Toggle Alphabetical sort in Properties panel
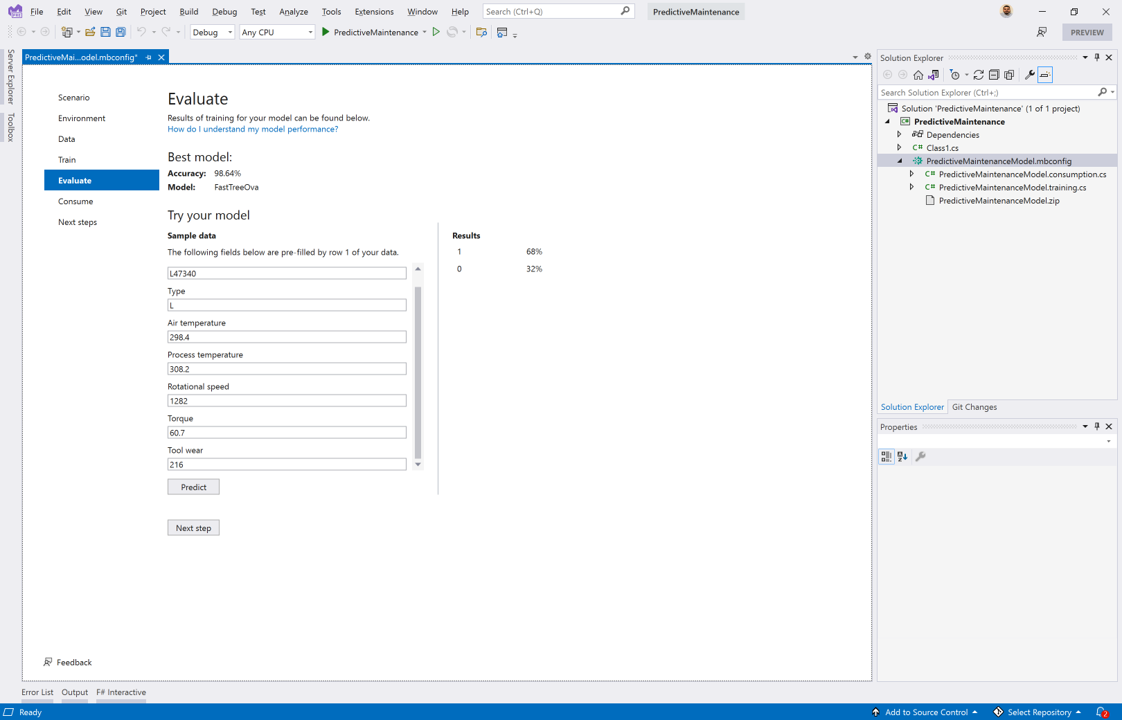The image size is (1122, 720). pyautogui.click(x=902, y=457)
